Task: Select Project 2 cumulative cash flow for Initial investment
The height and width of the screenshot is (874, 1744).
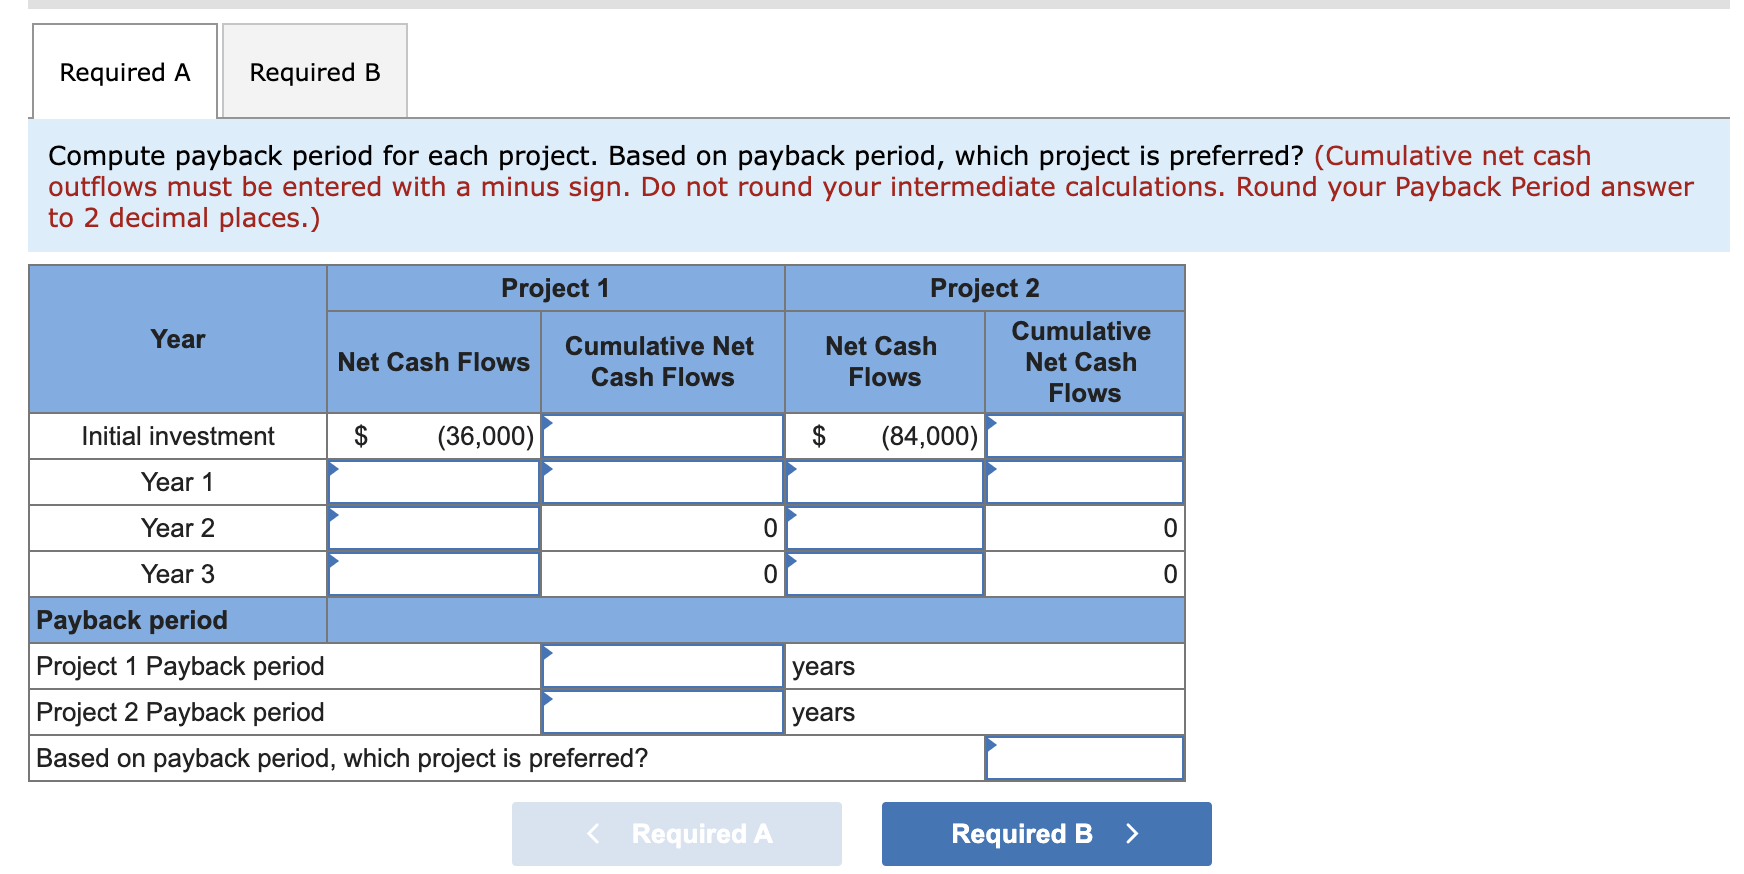Action: (x=1085, y=436)
